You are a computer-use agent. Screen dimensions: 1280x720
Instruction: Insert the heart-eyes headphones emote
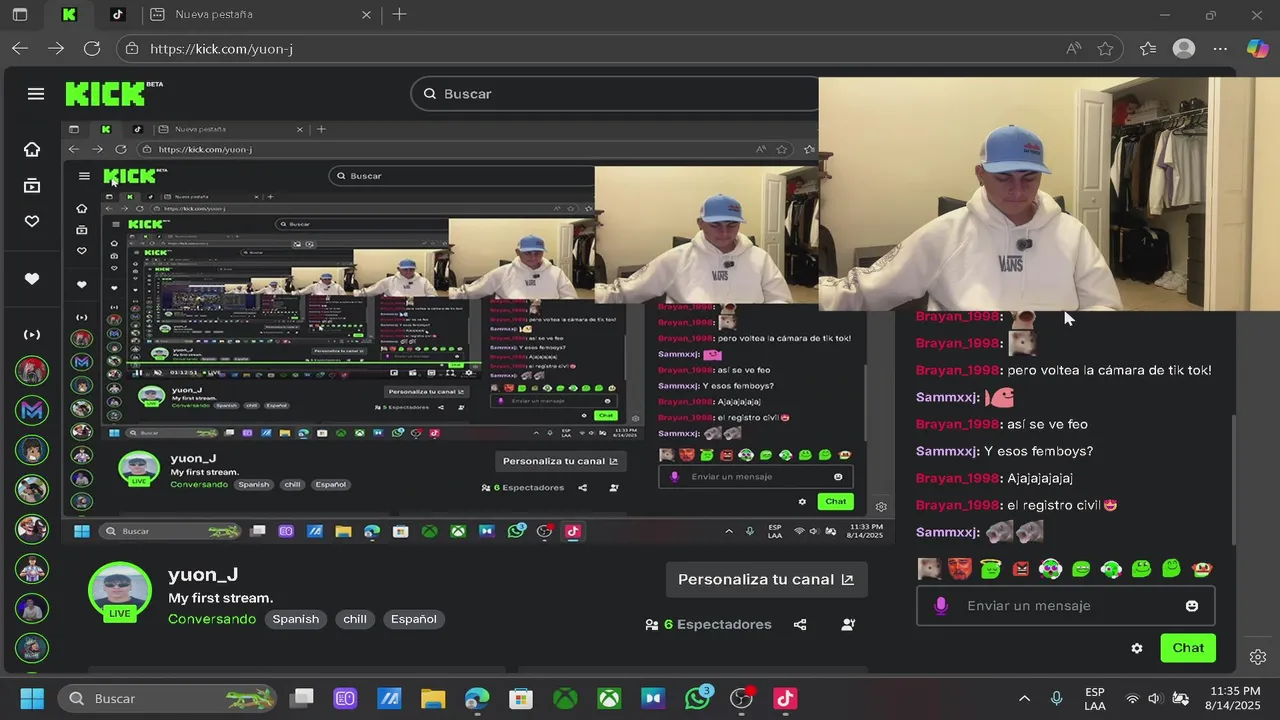coord(1051,569)
